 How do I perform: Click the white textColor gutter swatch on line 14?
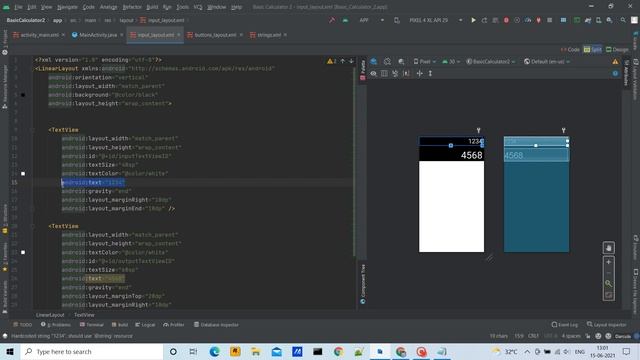(x=23, y=173)
